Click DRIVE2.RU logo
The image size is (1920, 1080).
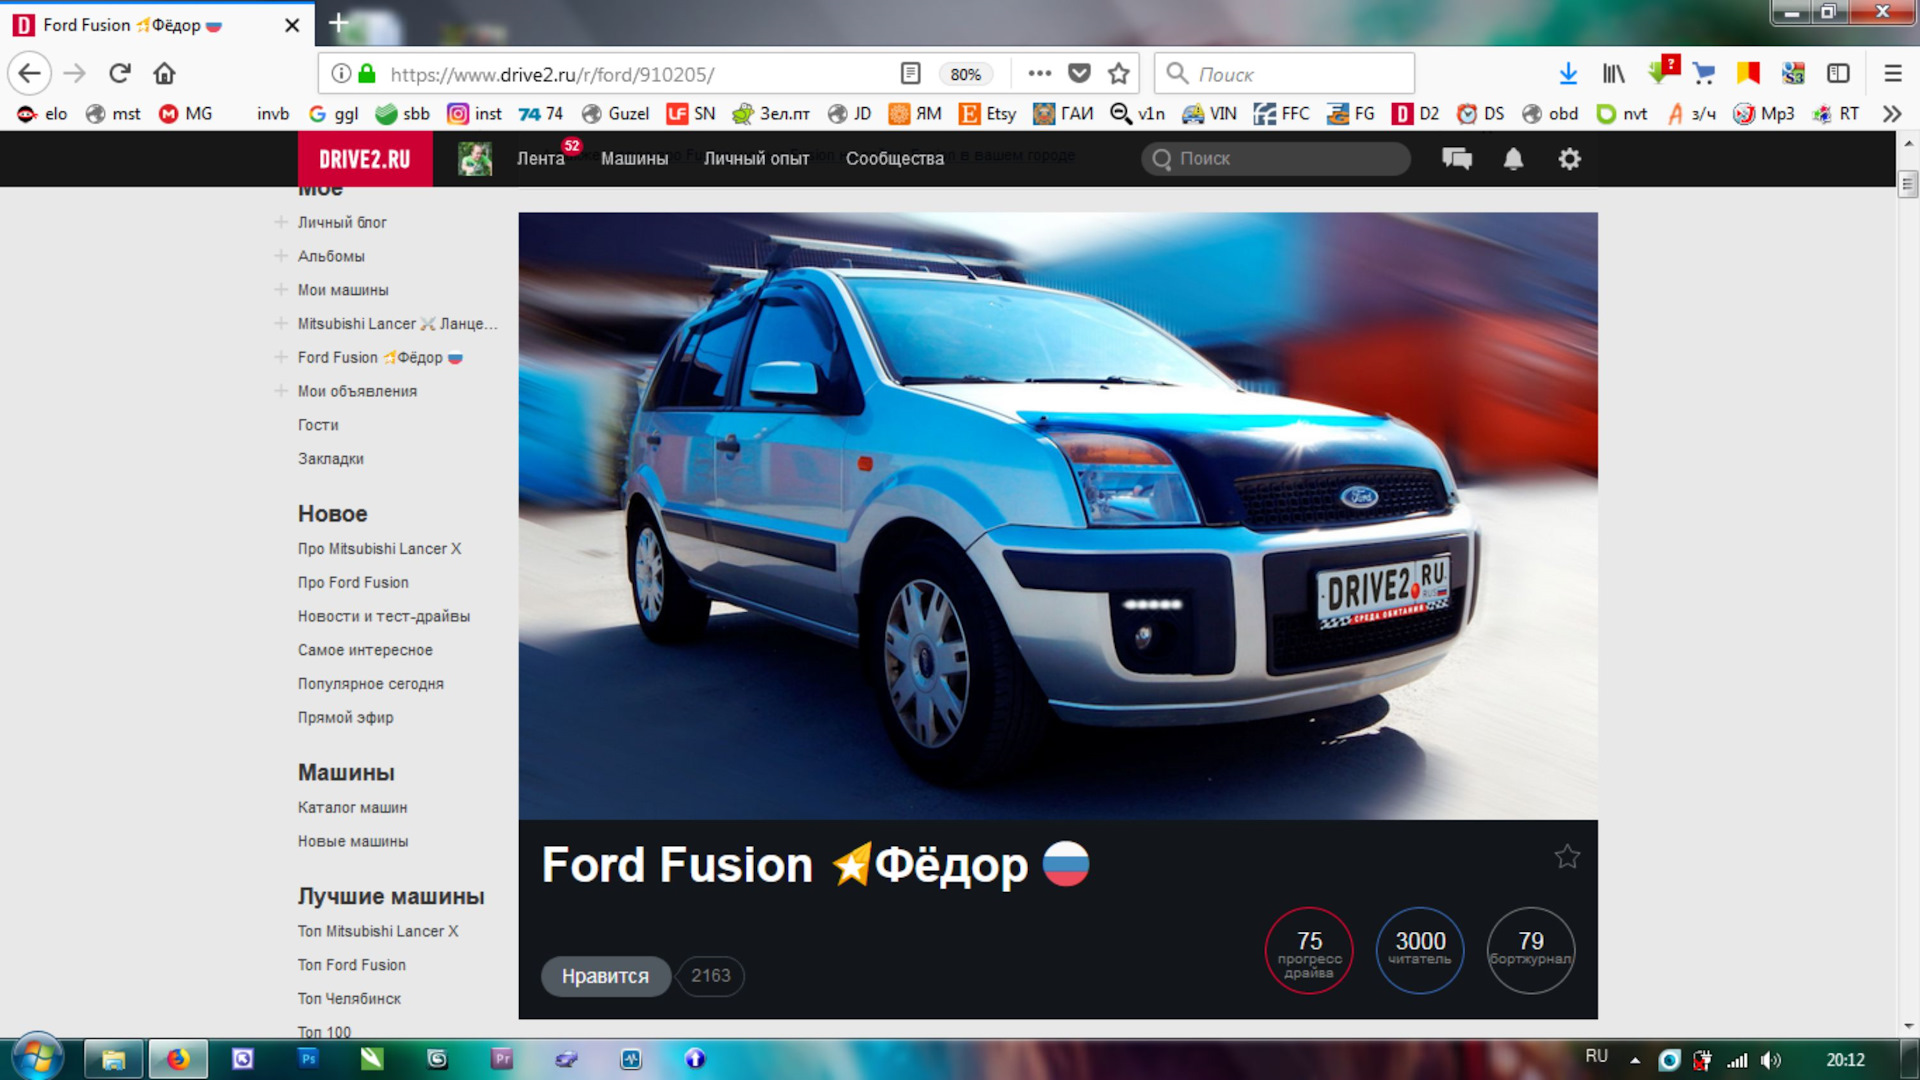[365, 158]
